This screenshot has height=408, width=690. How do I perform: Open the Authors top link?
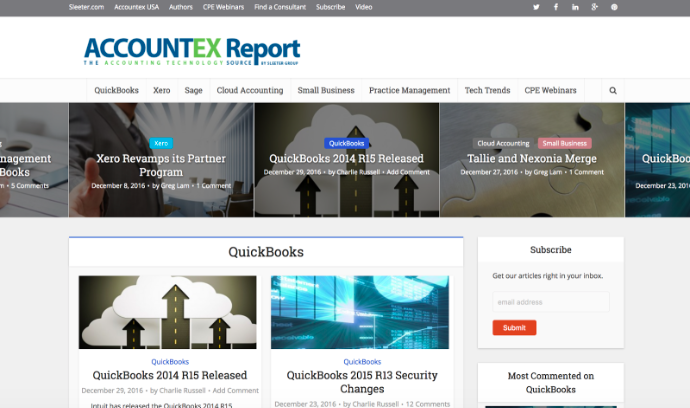(x=181, y=7)
